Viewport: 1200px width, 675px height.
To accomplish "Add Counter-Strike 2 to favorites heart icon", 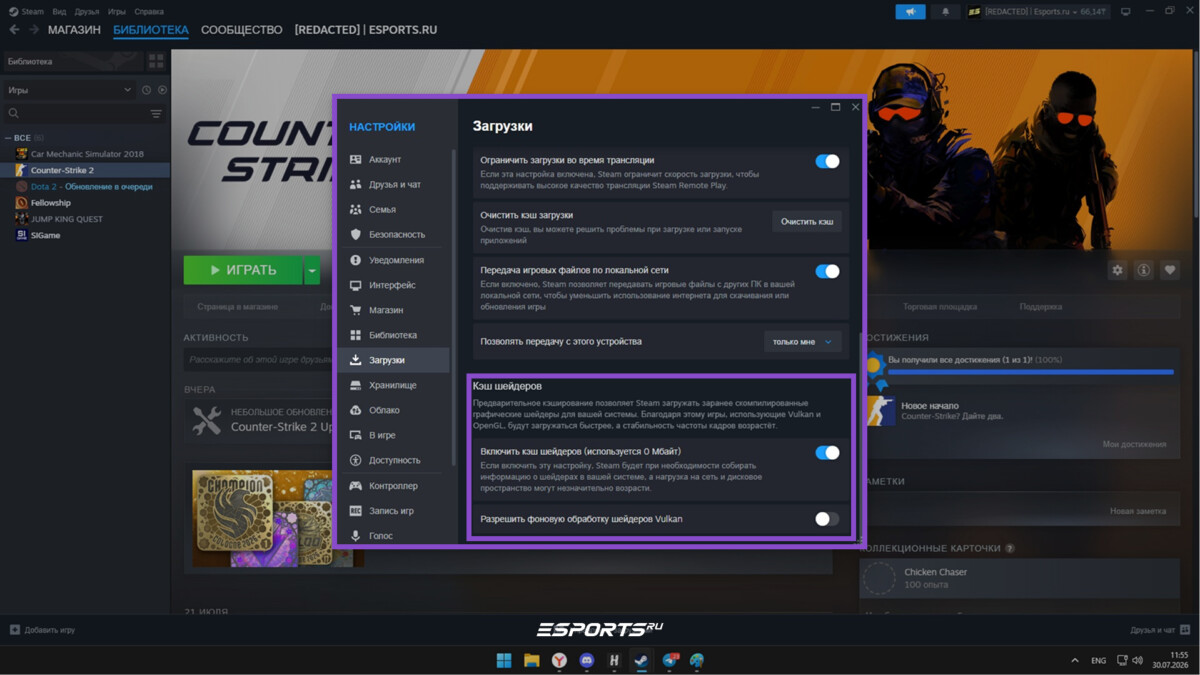I will (x=1169, y=270).
